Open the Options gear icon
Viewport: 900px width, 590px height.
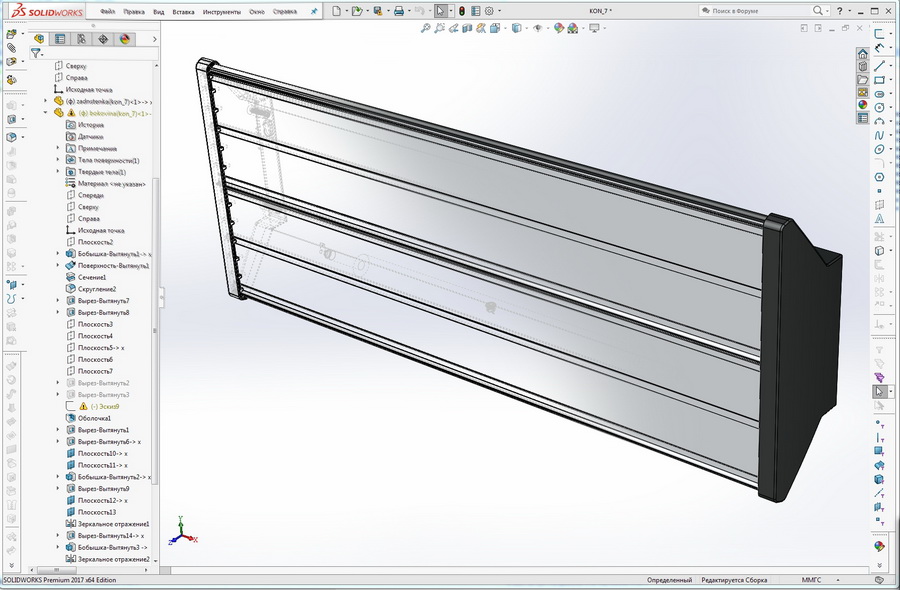(489, 9)
